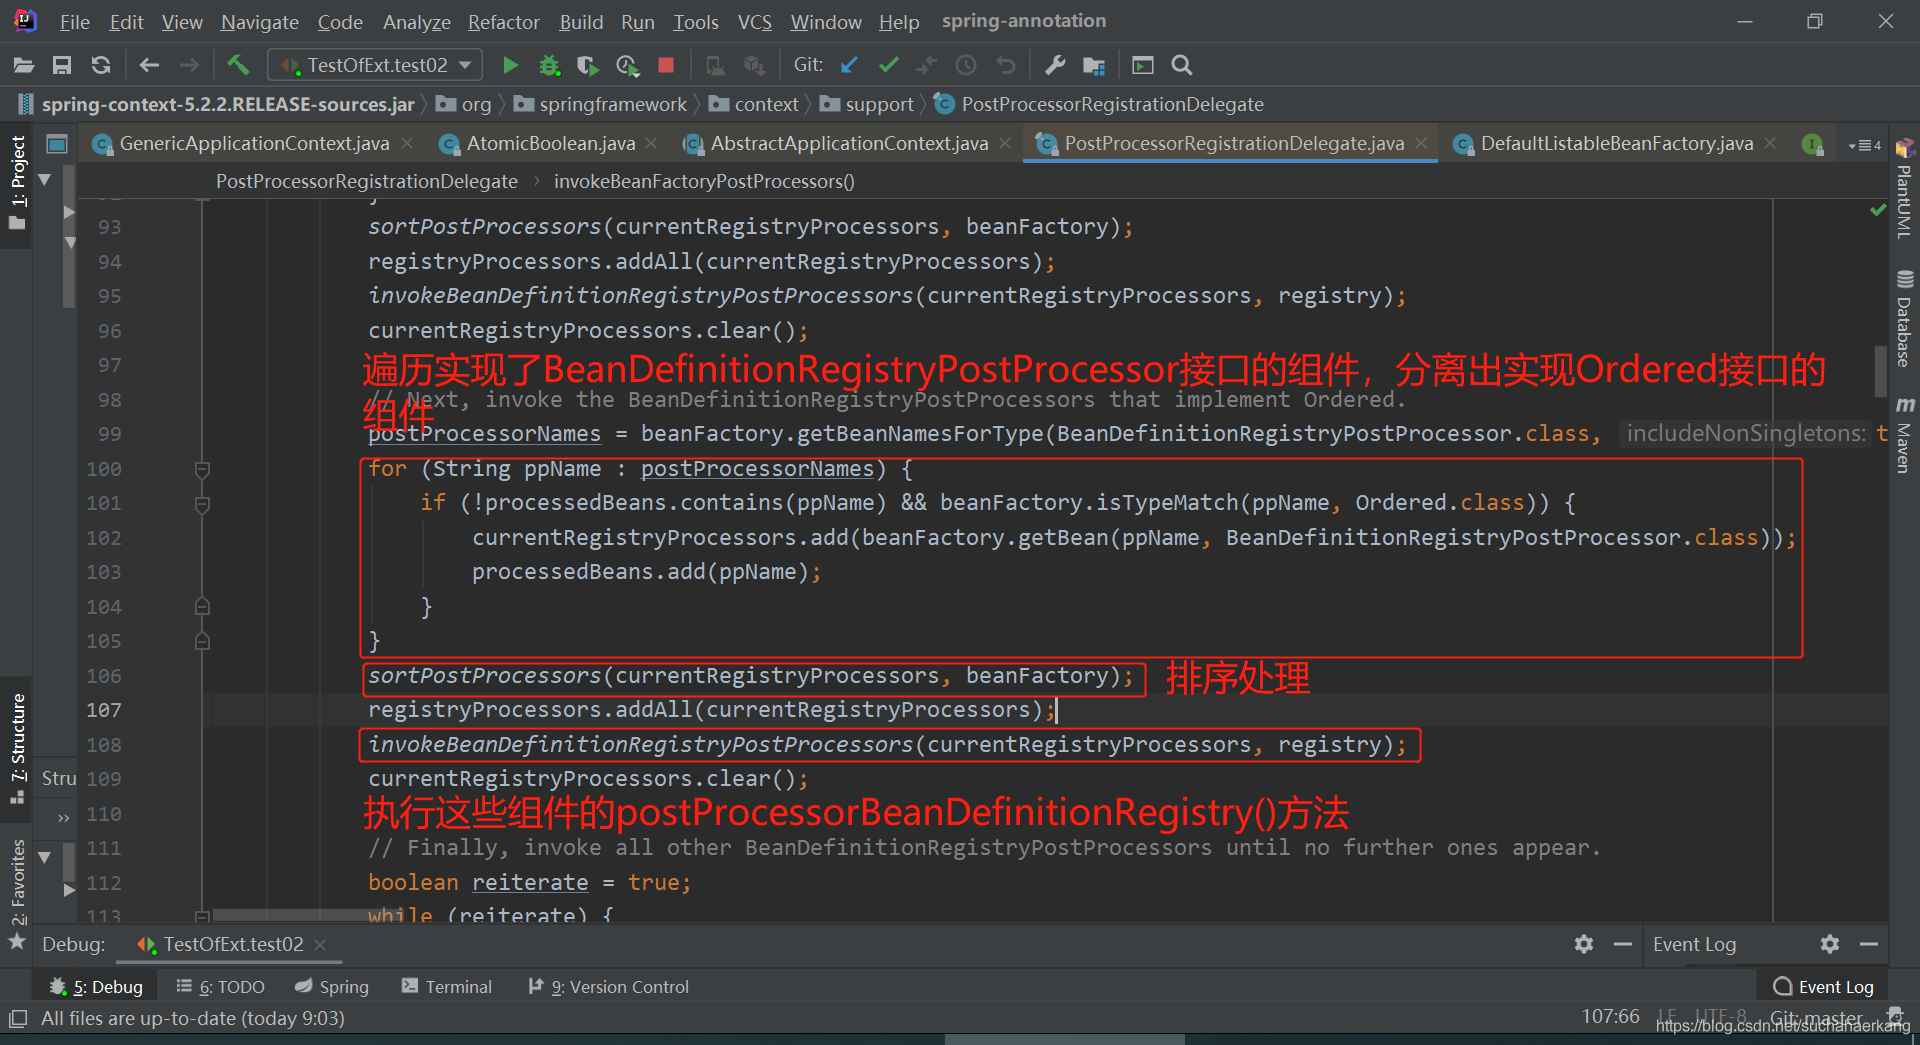This screenshot has width=1920, height=1045.
Task: Toggle the 7: Structure side panel
Action: coord(18,748)
